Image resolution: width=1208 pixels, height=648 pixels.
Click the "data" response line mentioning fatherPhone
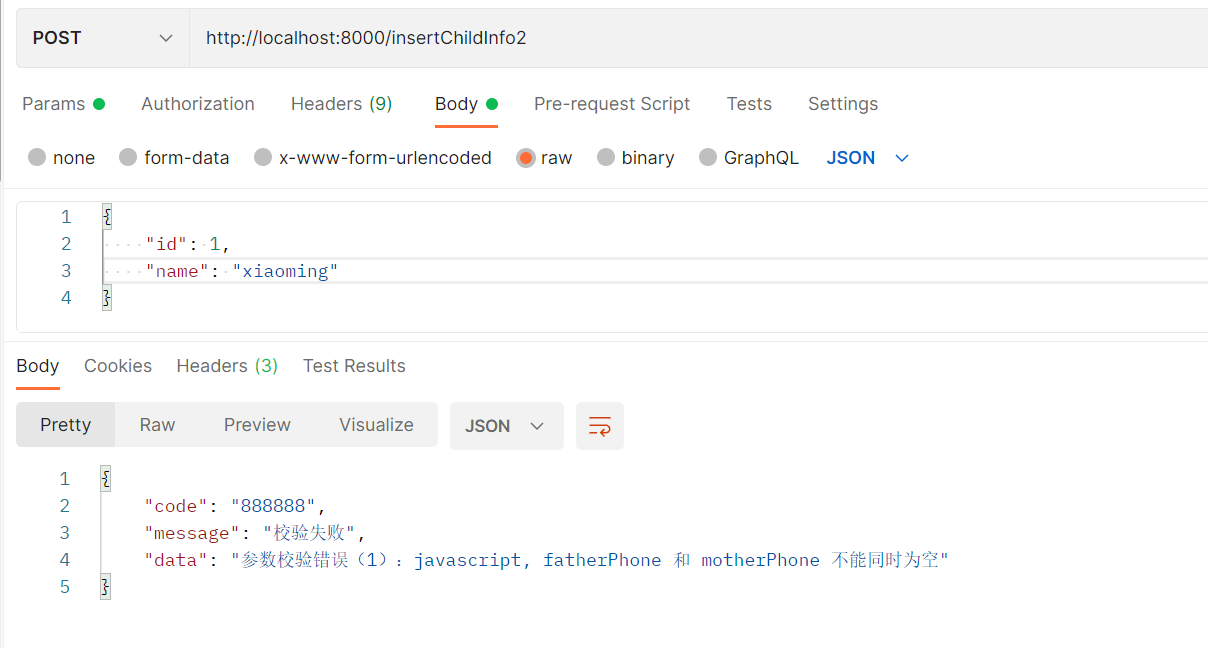click(x=546, y=560)
